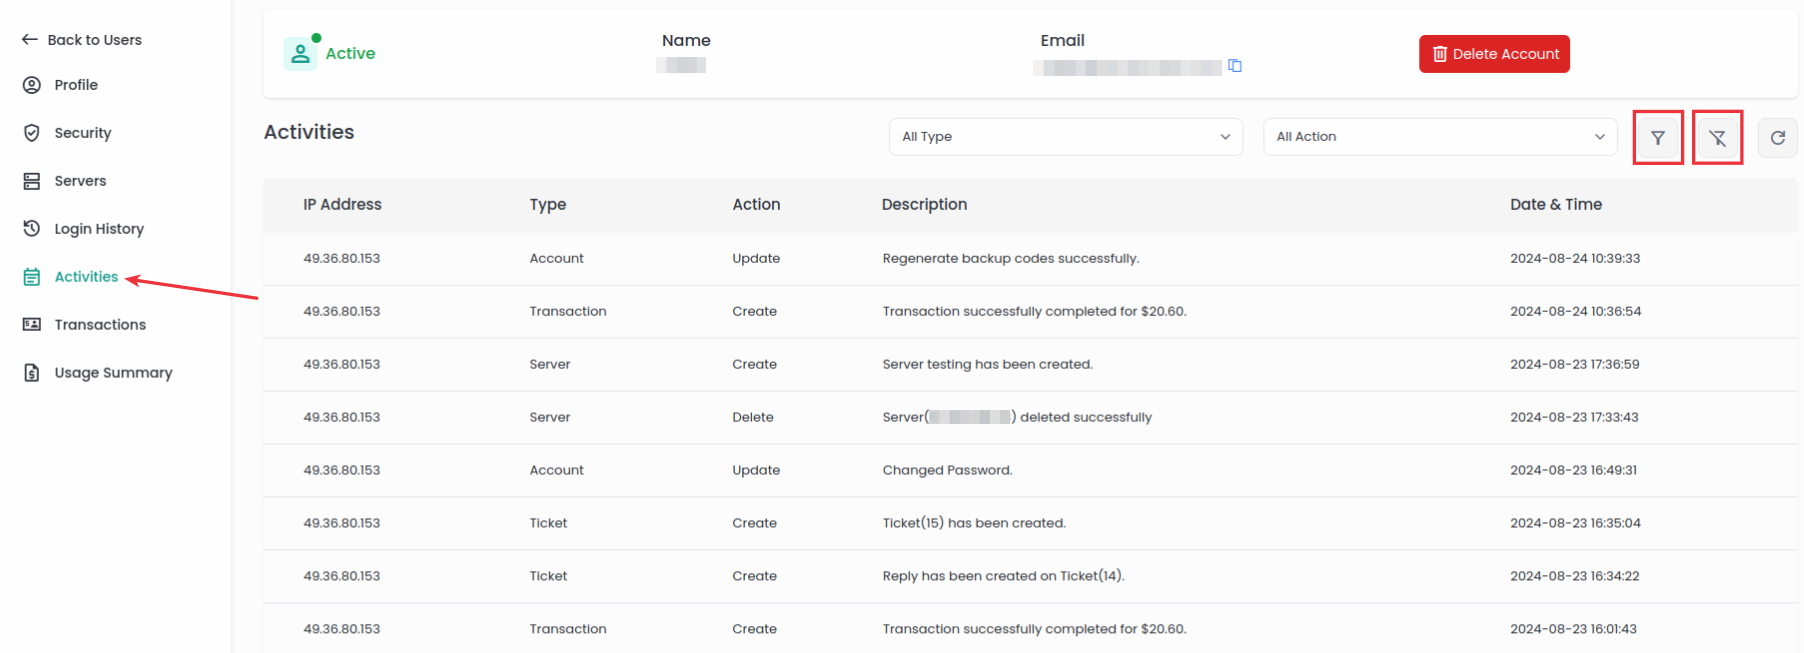Go to Transactions in the sidebar
The height and width of the screenshot is (653, 1804).
[x=100, y=325]
